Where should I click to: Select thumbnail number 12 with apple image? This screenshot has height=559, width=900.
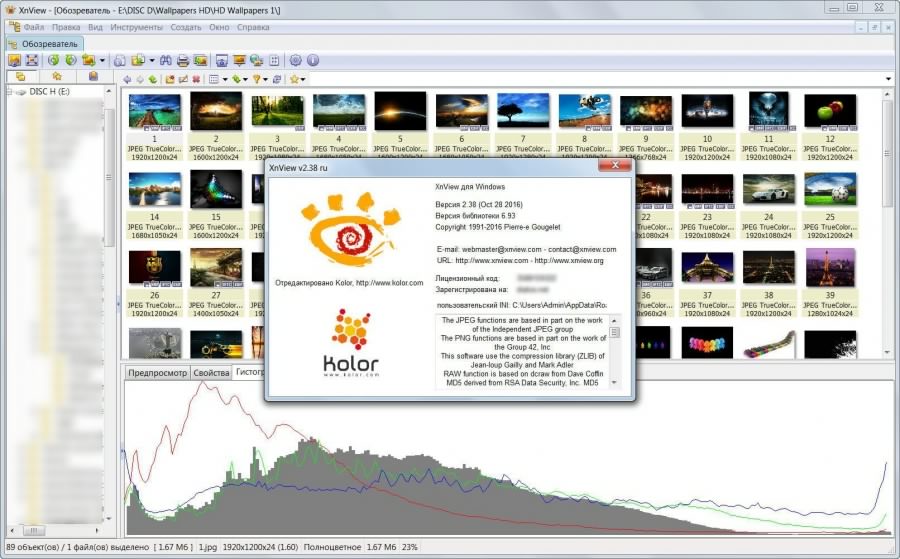click(830, 113)
